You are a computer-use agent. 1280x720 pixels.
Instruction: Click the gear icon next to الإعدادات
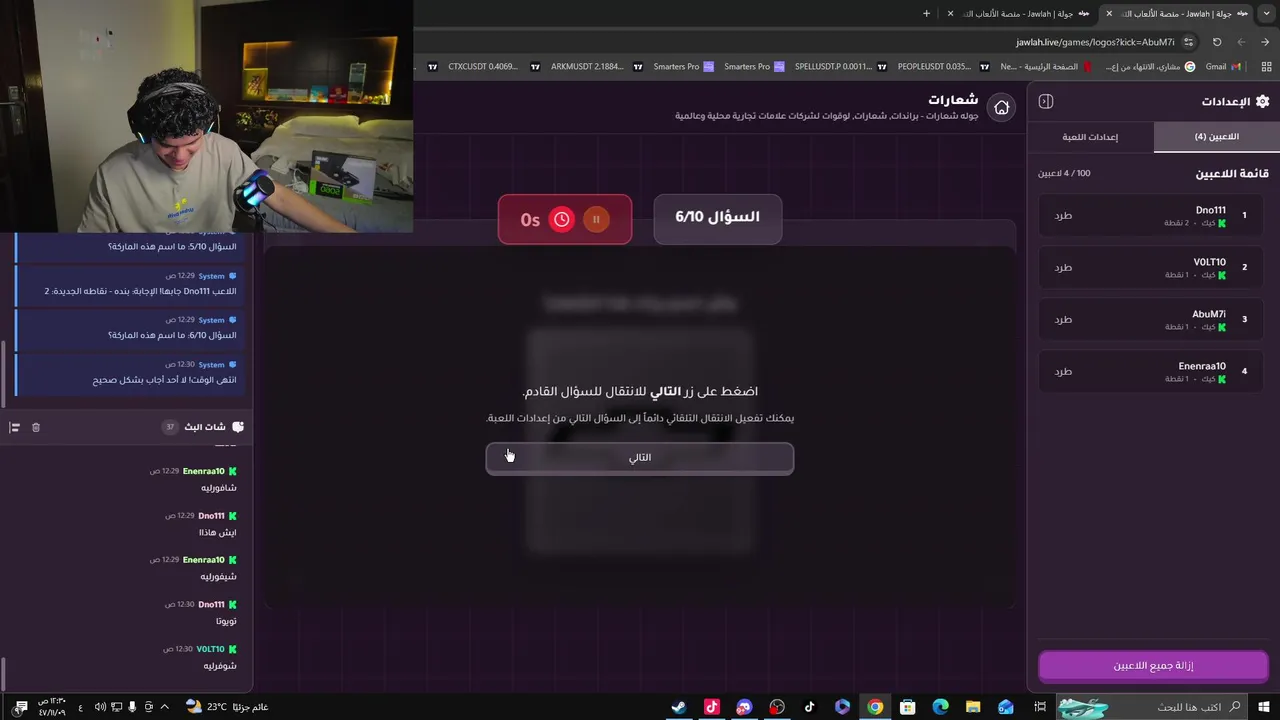click(1262, 101)
